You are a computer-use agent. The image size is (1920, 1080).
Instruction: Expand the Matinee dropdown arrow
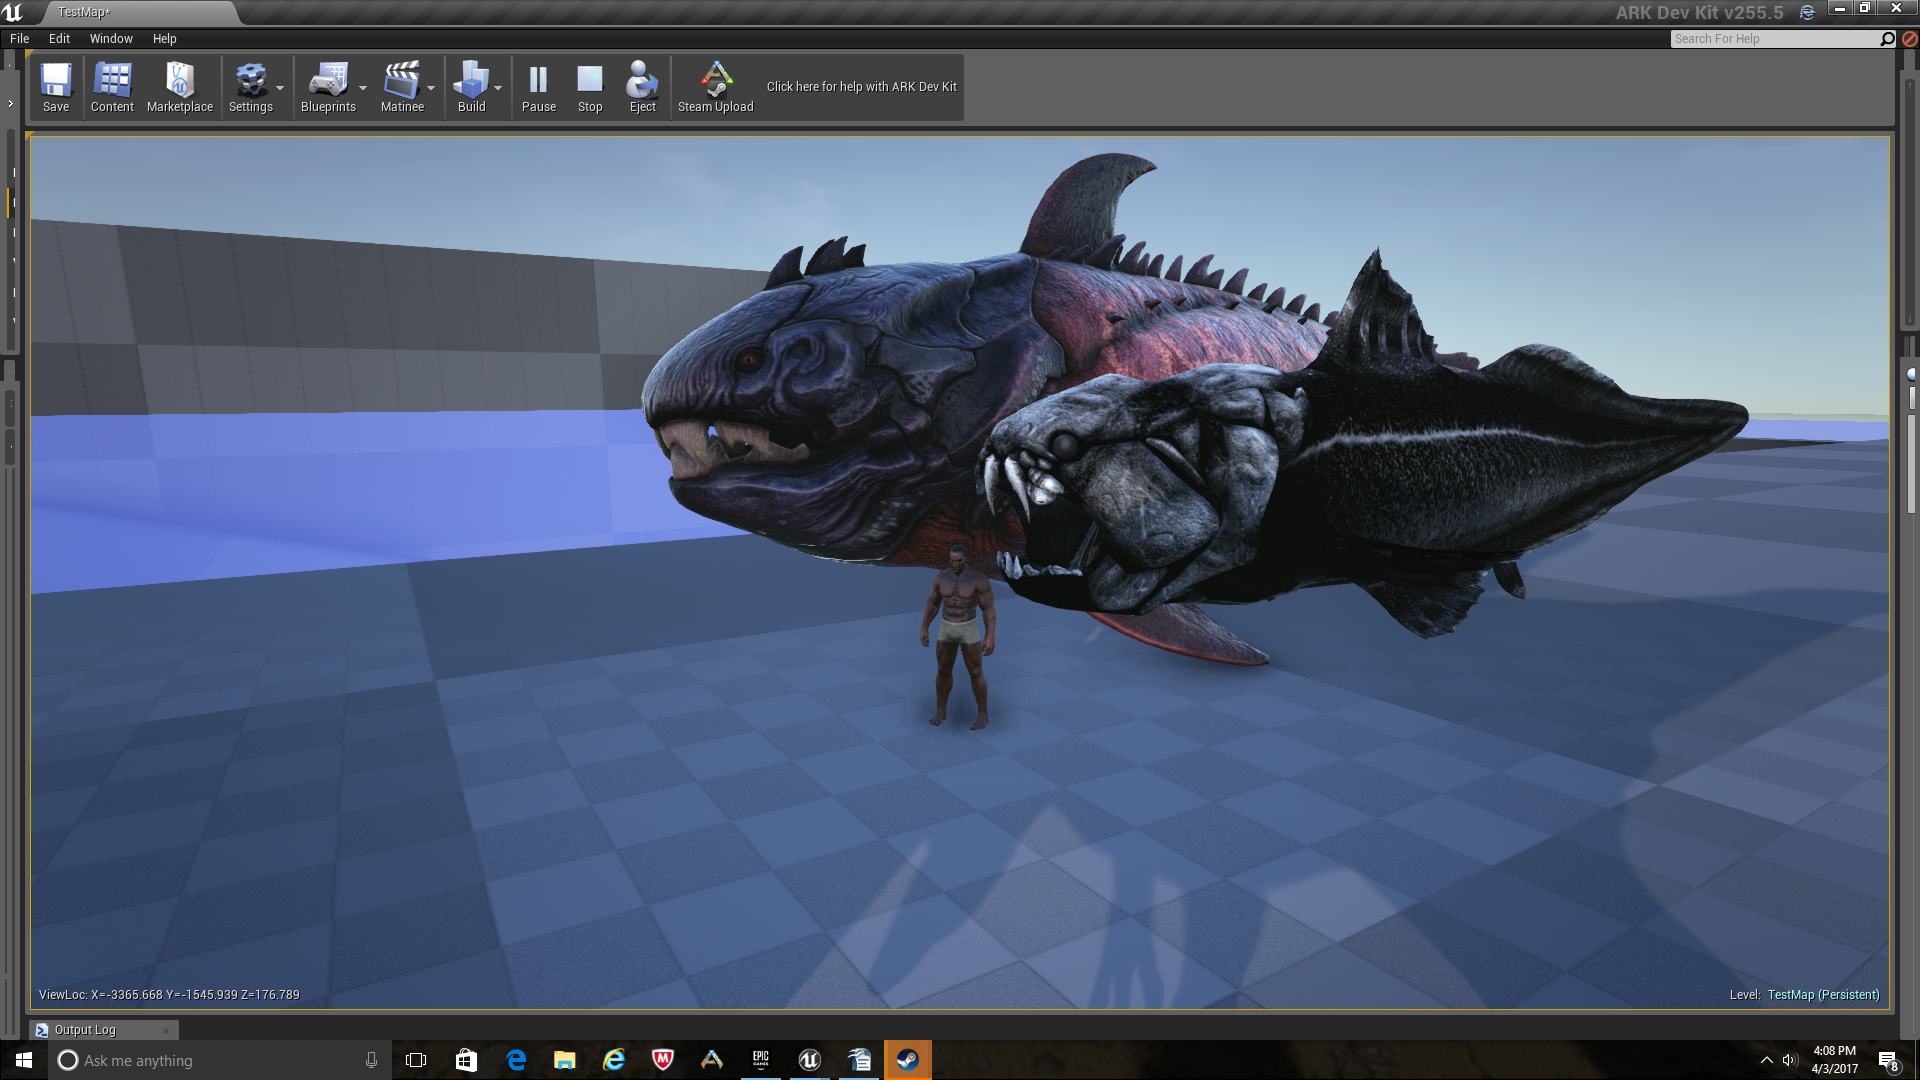pyautogui.click(x=431, y=88)
